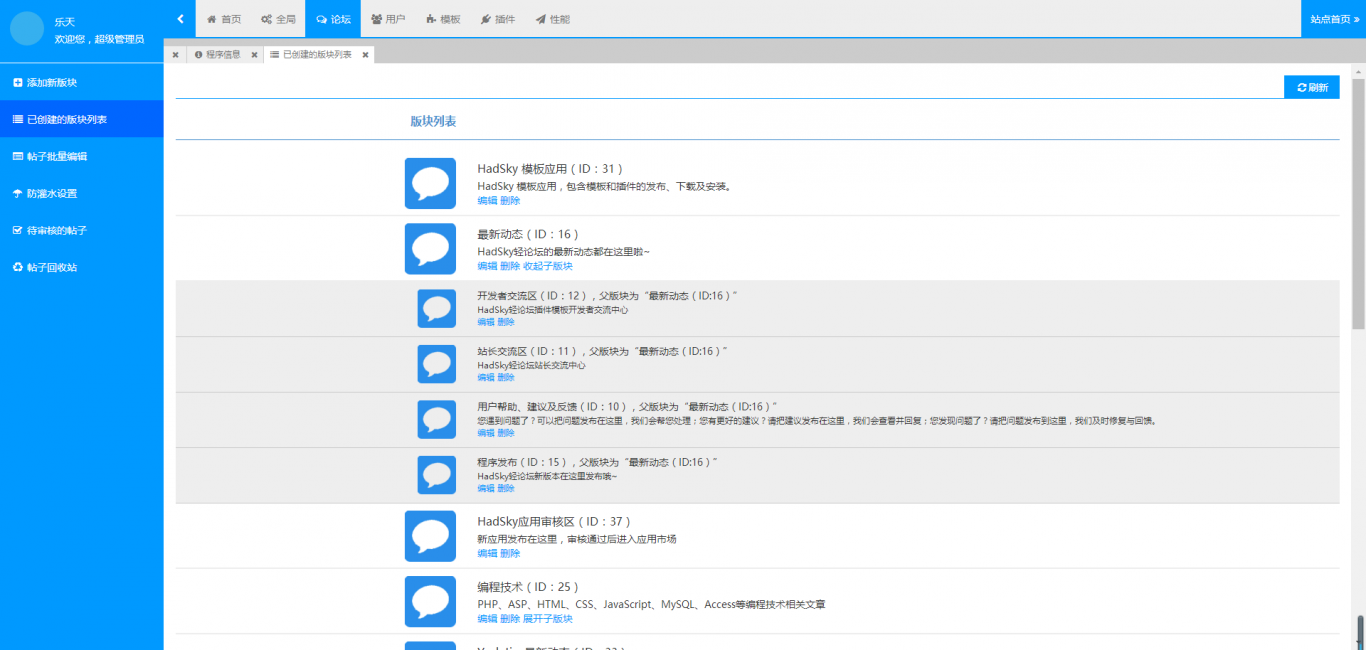Click the scrollbar up arrow
The width and height of the screenshot is (1366, 650).
pos(1359,70)
